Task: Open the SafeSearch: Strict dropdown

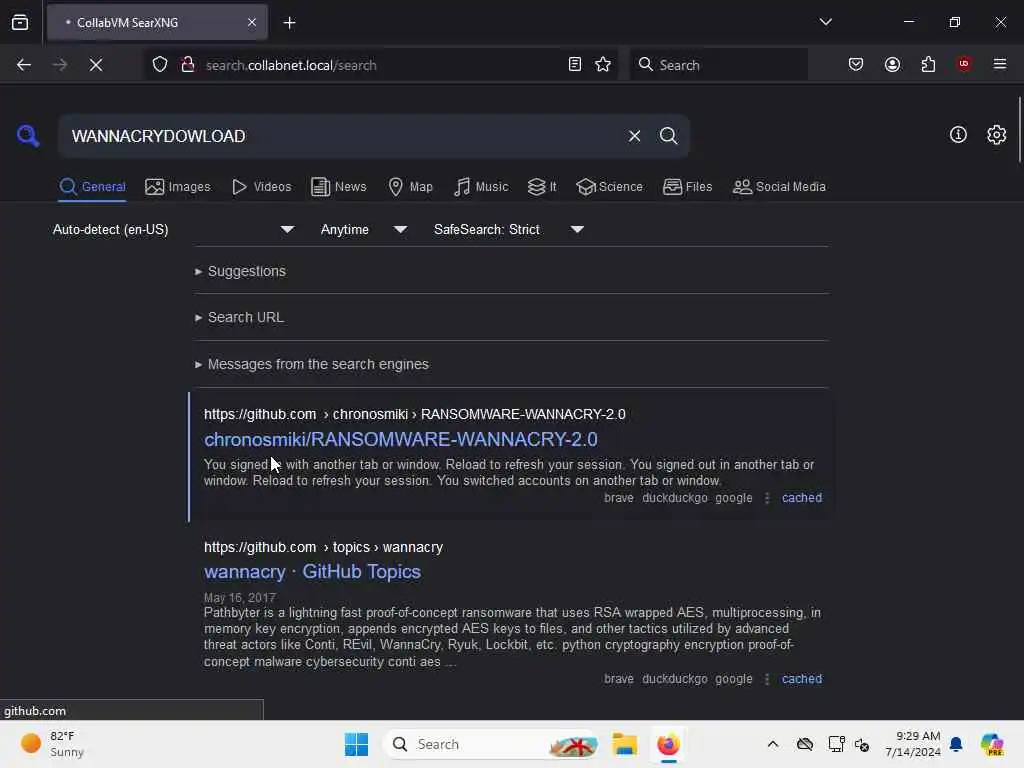Action: pos(509,229)
